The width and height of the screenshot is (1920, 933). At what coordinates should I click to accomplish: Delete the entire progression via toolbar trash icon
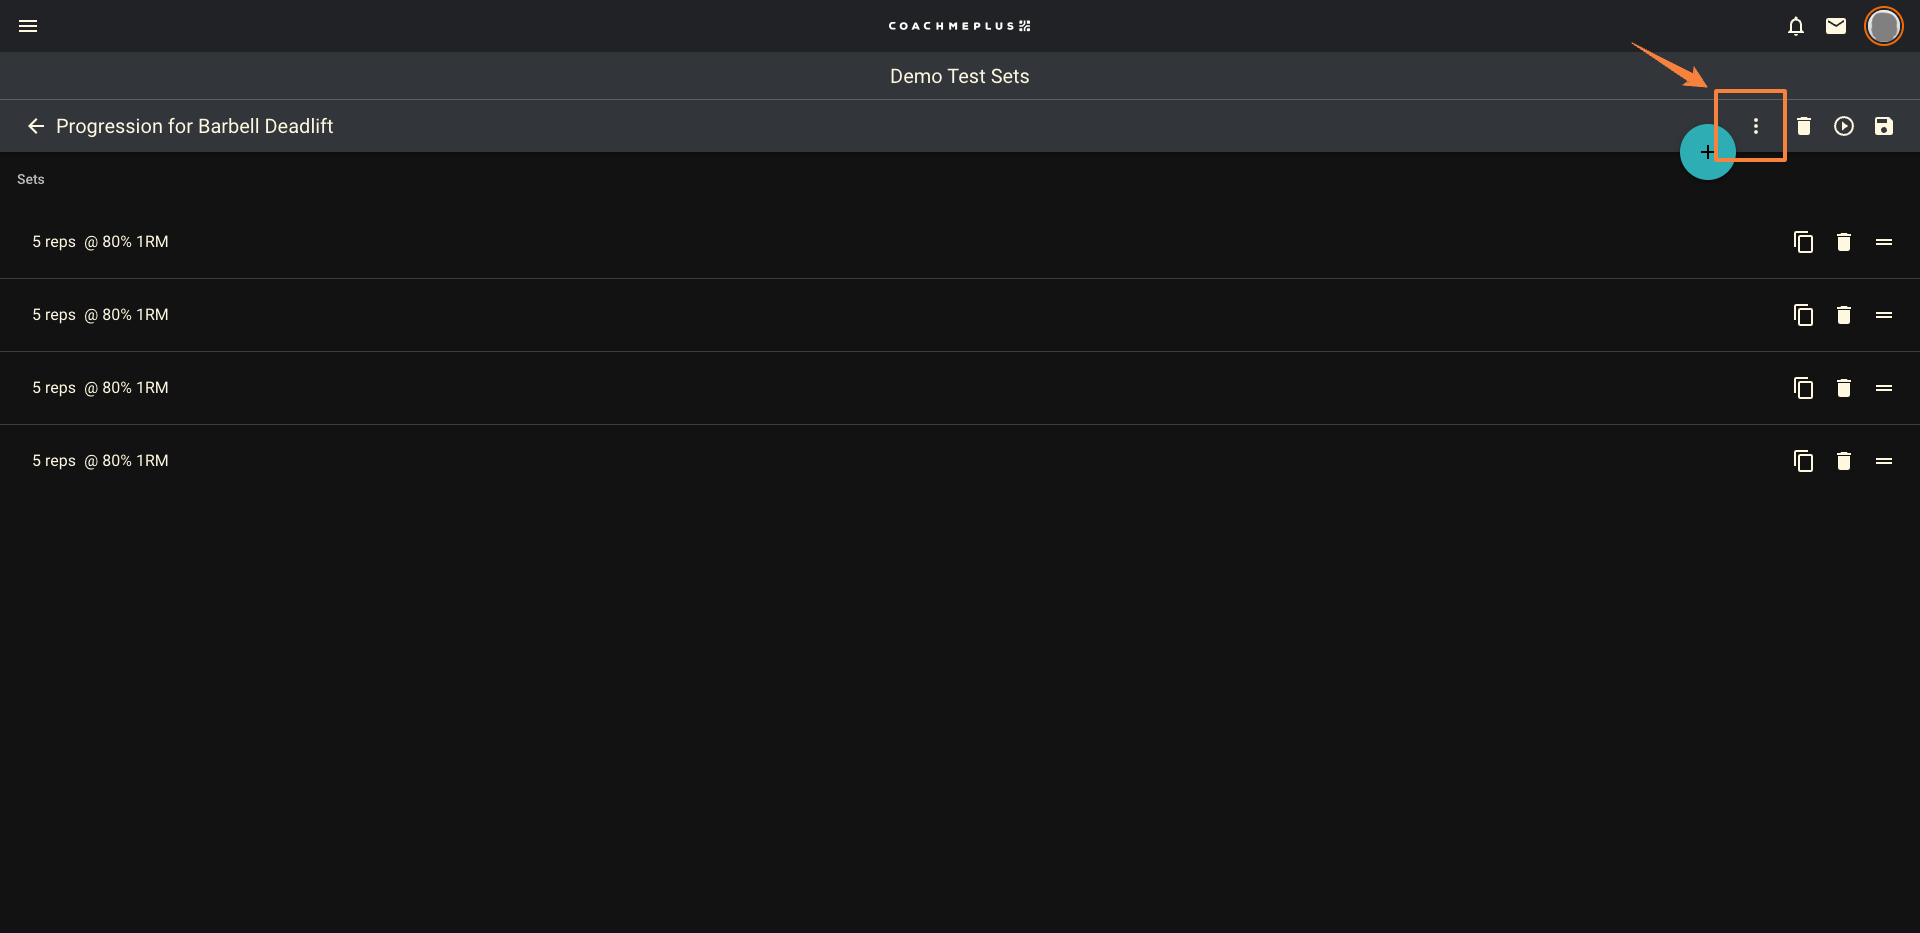pyautogui.click(x=1804, y=126)
